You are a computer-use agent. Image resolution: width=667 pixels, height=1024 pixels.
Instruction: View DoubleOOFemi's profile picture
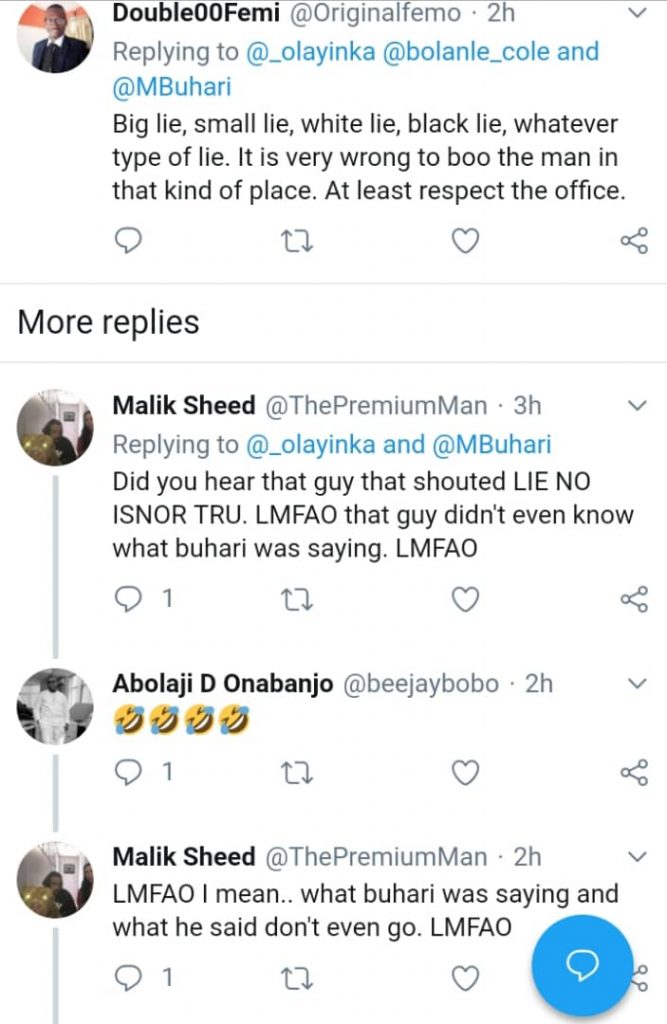click(55, 38)
